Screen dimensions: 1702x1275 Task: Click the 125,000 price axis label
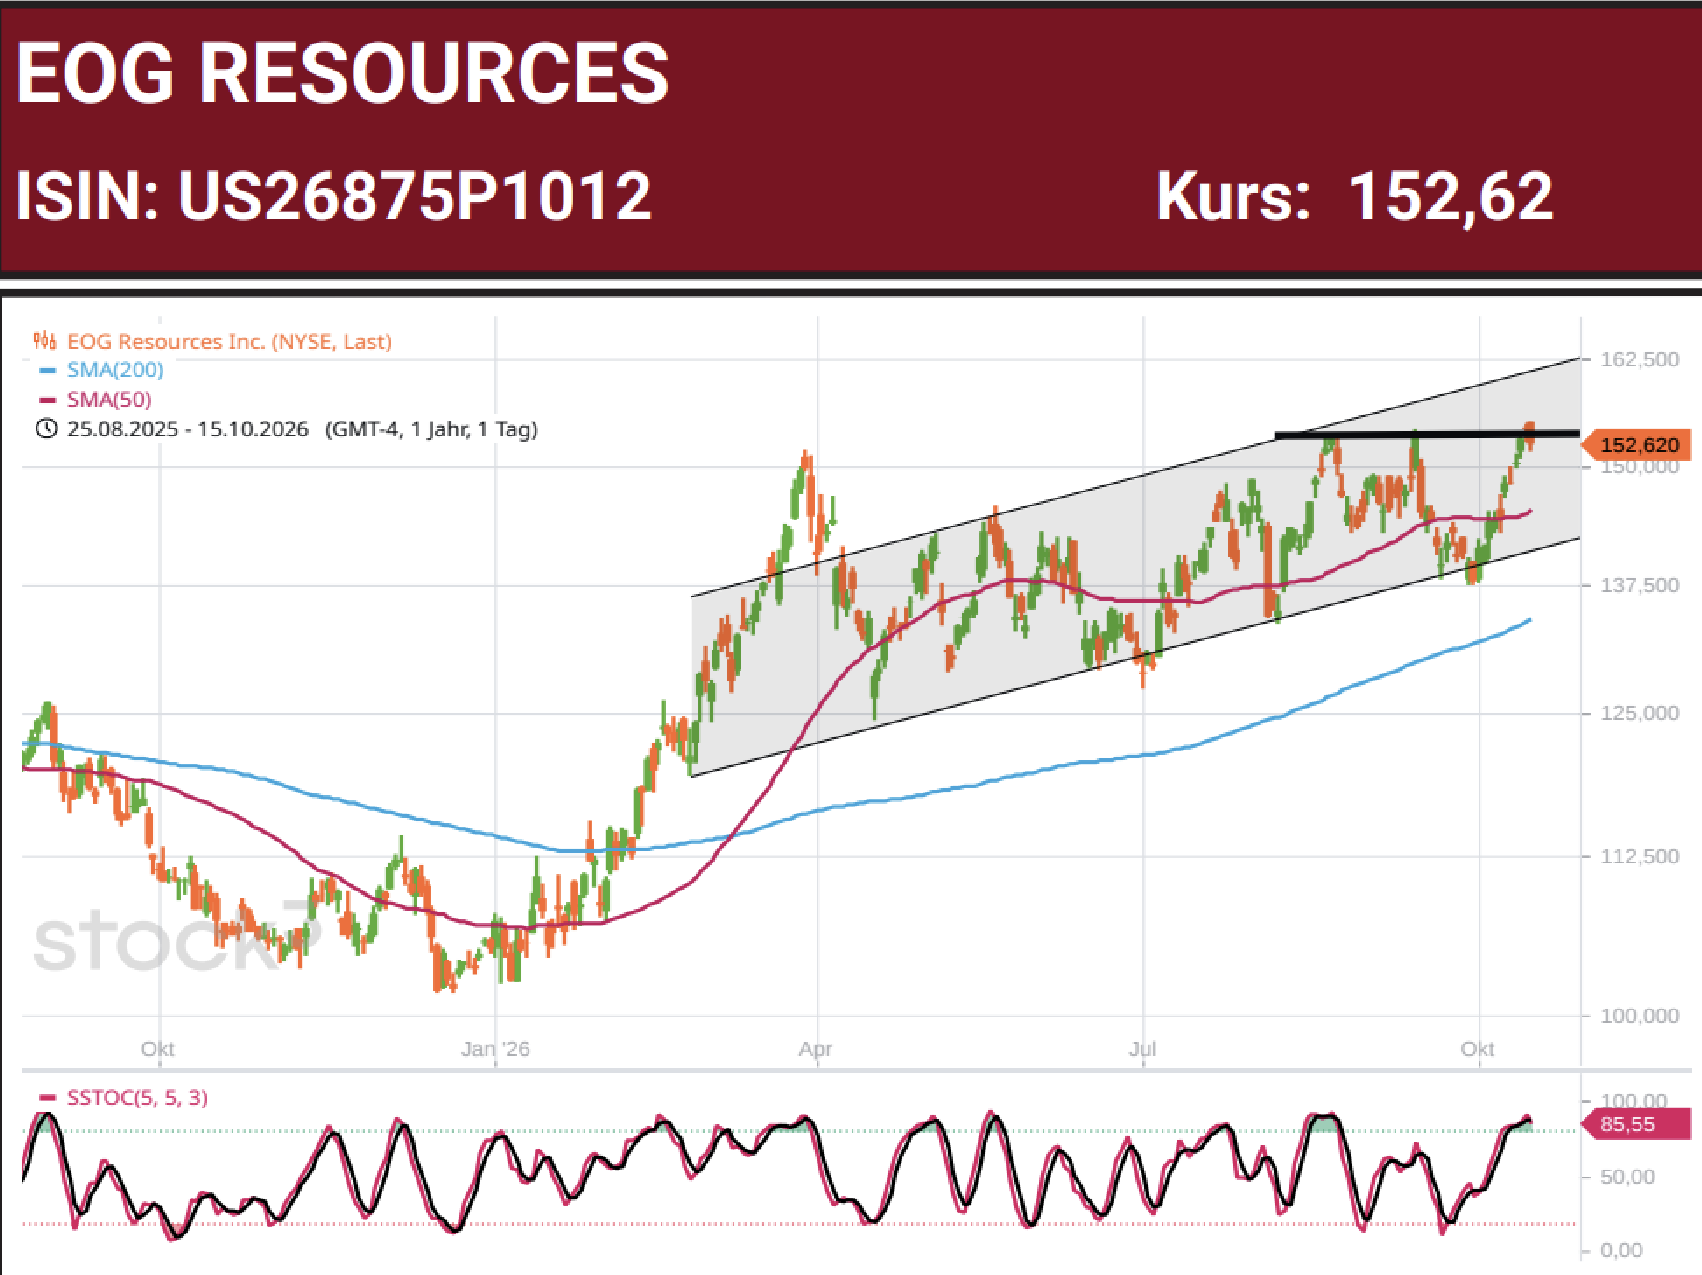[x=1640, y=713]
